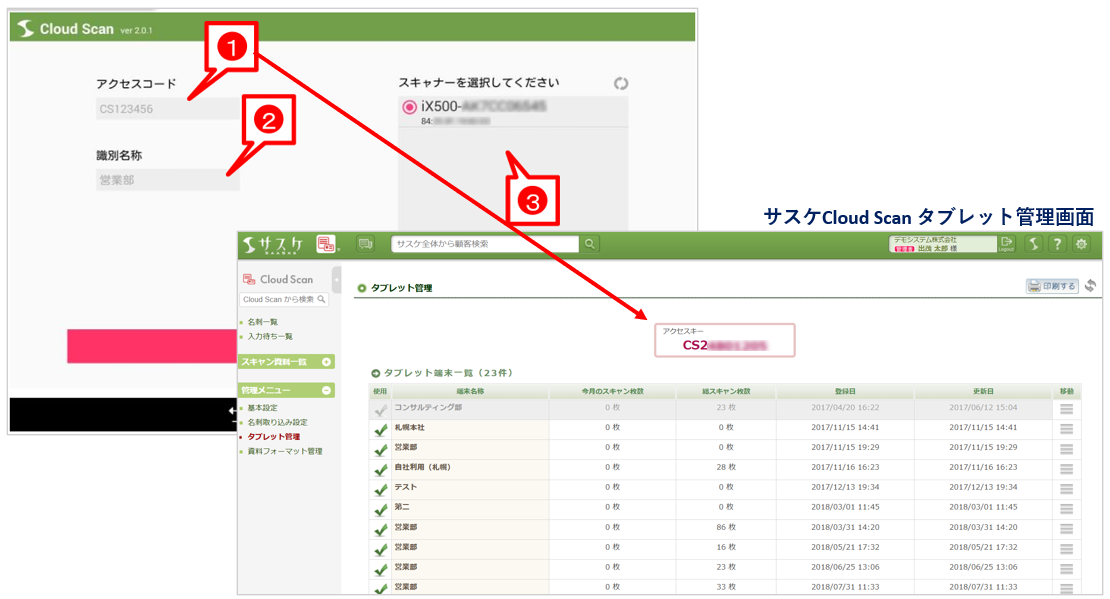Click the 更新日 column header

pyautogui.click(x=983, y=391)
